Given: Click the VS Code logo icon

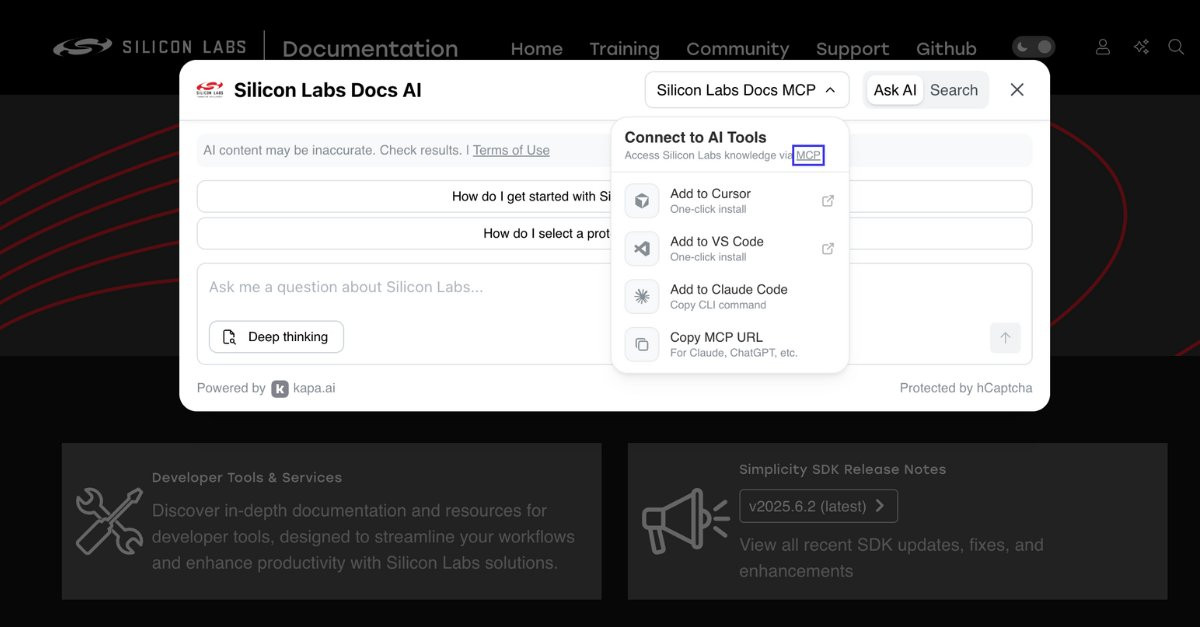Looking at the screenshot, I should click(x=642, y=249).
